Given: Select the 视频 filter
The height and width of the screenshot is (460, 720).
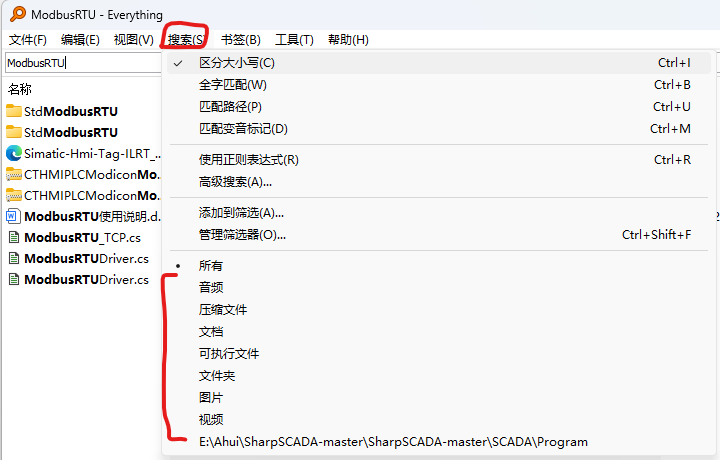Looking at the screenshot, I should (x=439, y=420).
